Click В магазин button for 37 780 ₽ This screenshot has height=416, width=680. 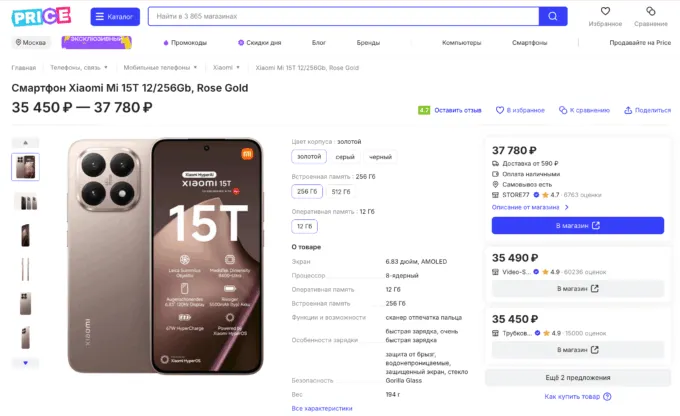577,226
